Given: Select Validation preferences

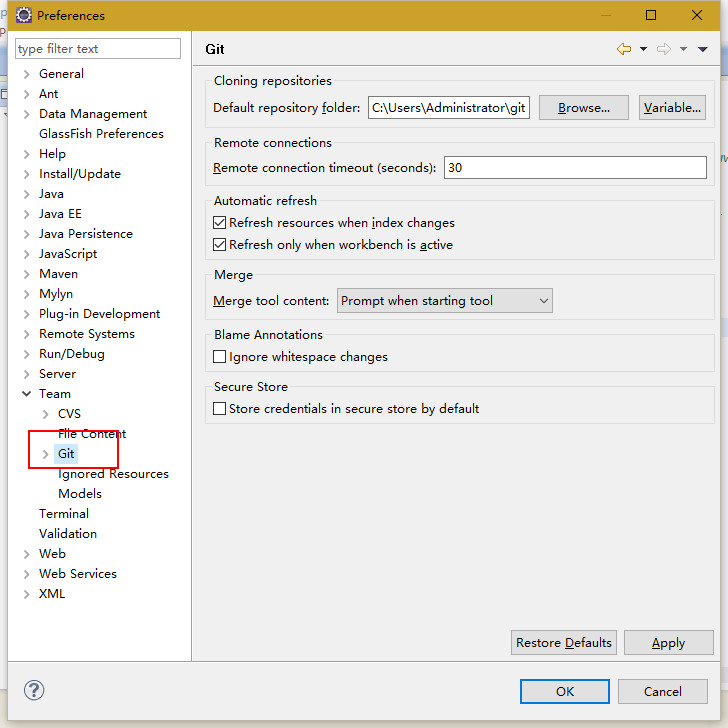Looking at the screenshot, I should click(x=68, y=533).
